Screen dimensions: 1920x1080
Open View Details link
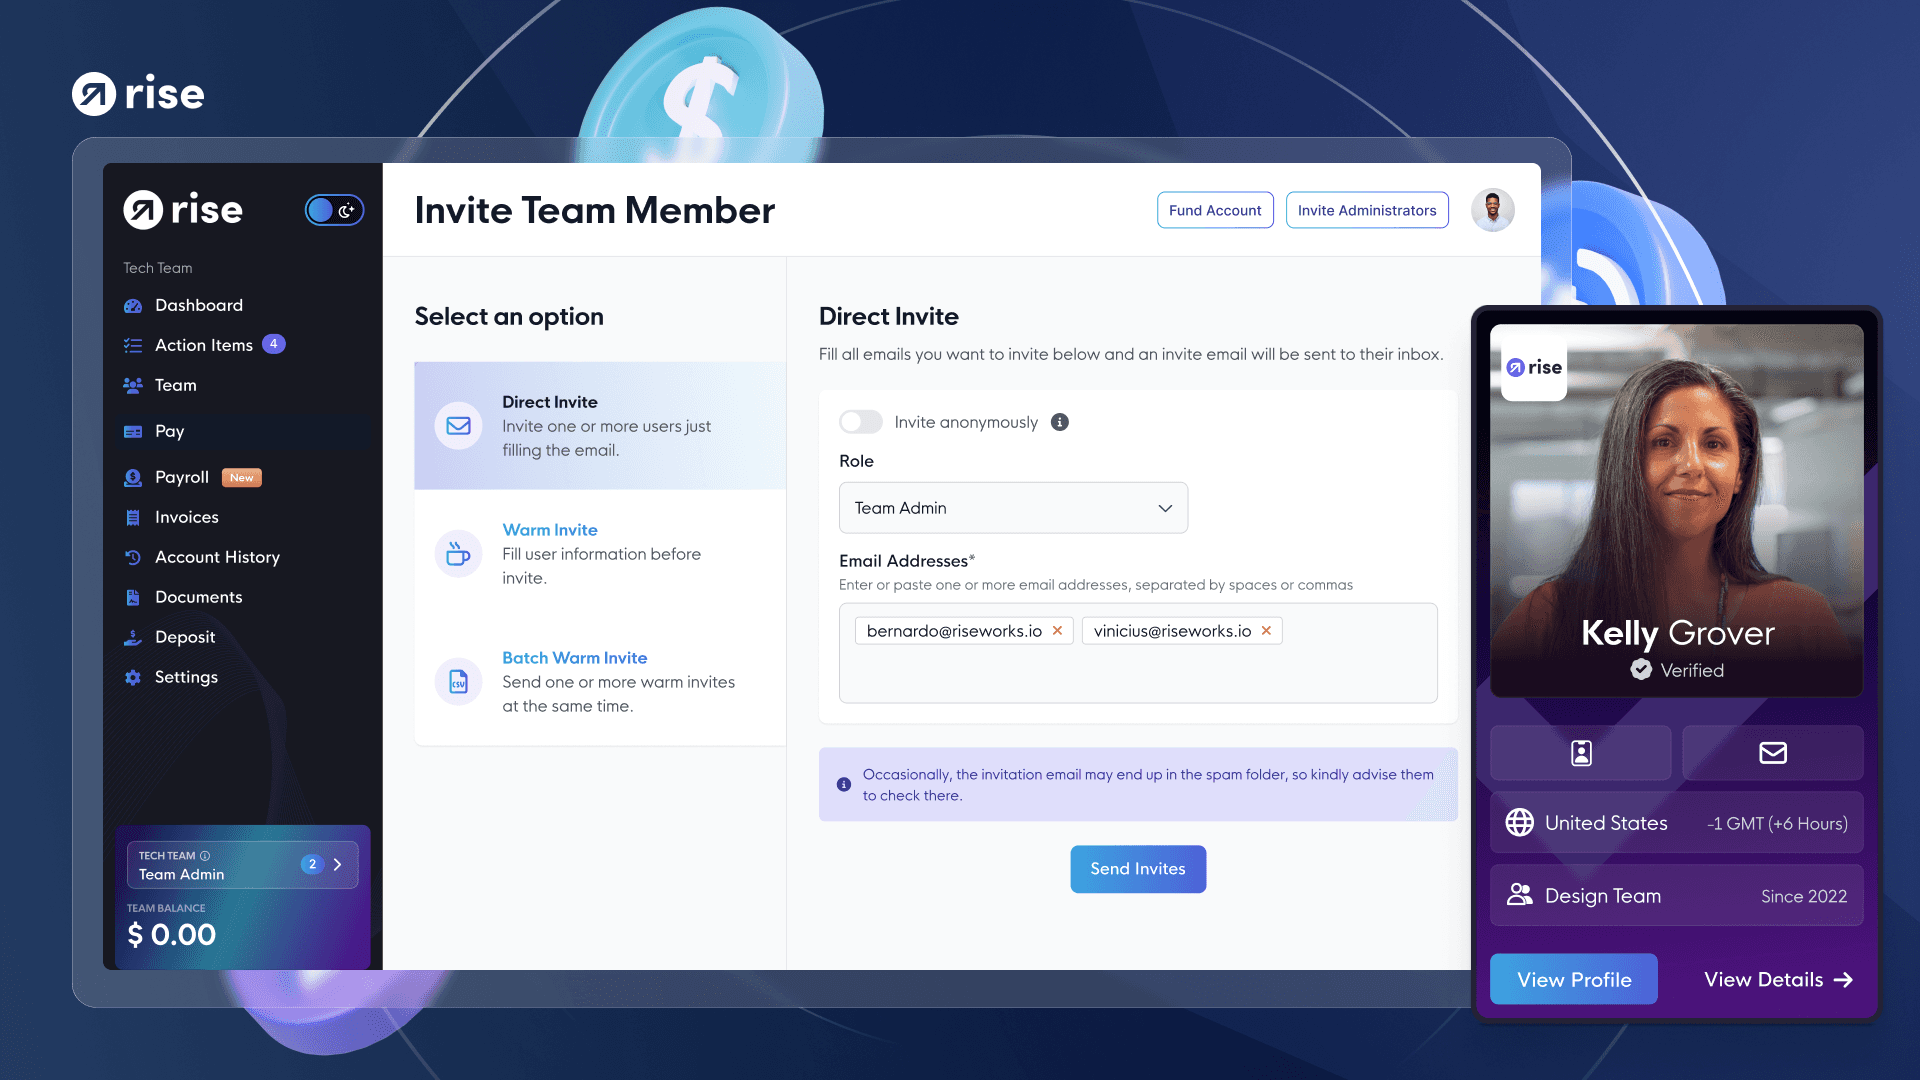click(x=1779, y=980)
